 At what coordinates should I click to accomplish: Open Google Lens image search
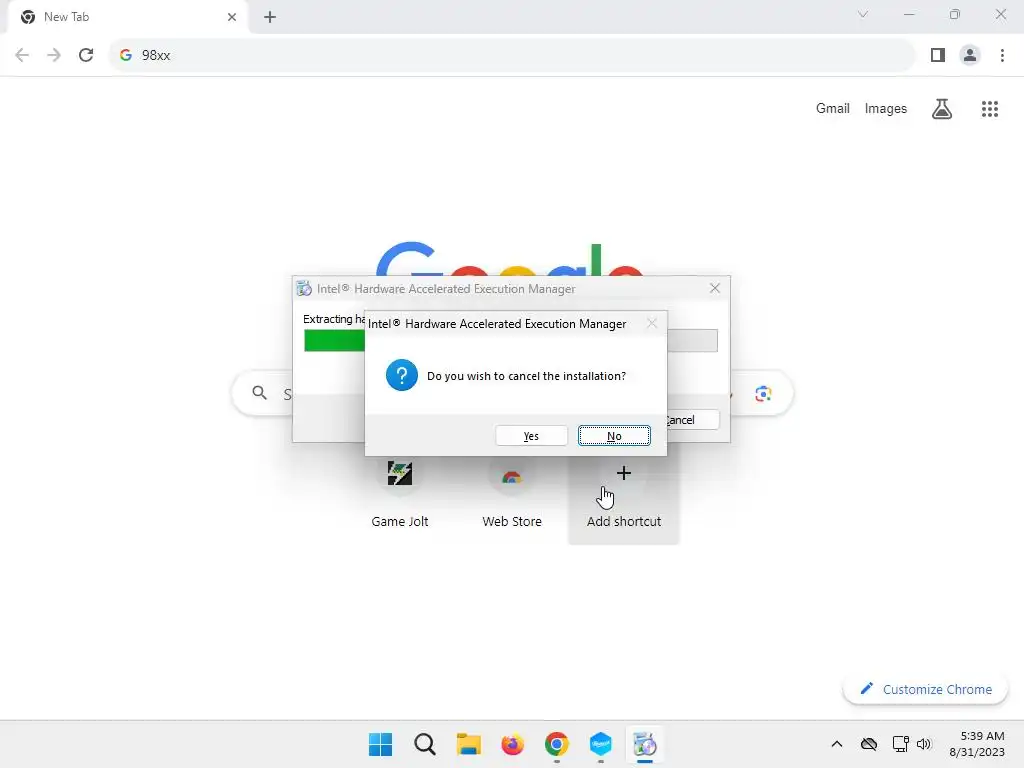point(763,394)
